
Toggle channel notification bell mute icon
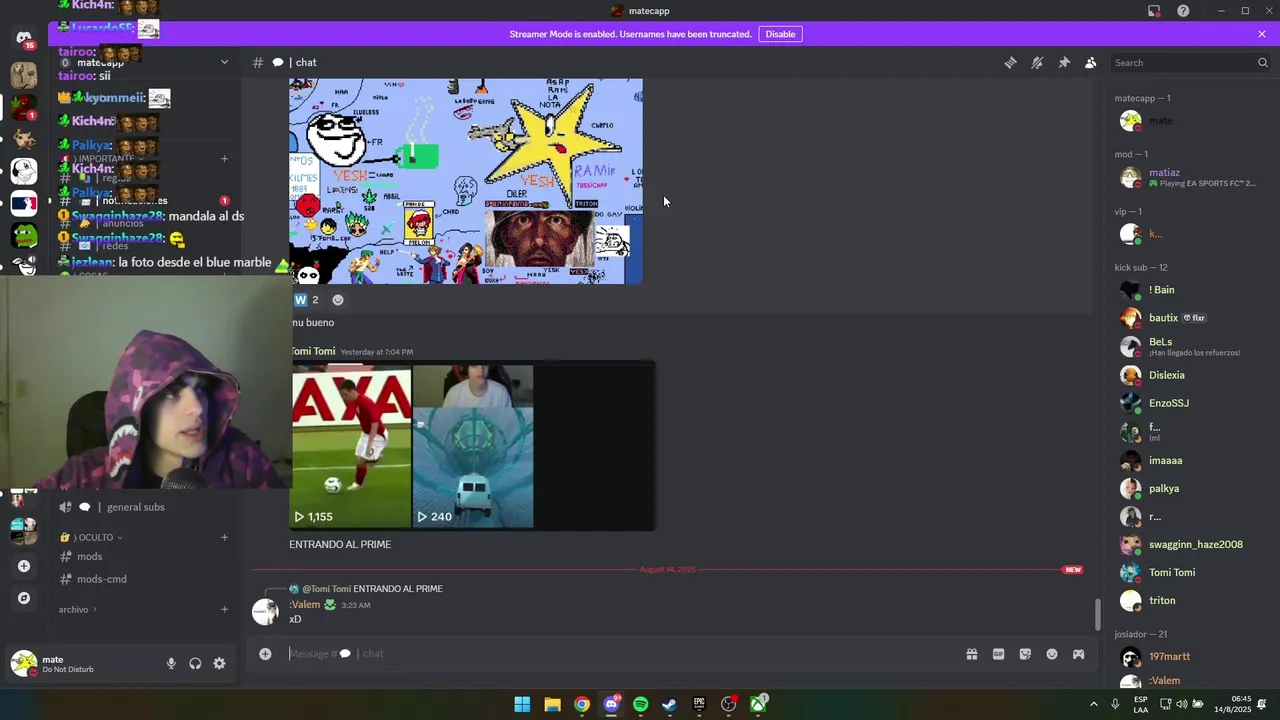click(x=1037, y=63)
